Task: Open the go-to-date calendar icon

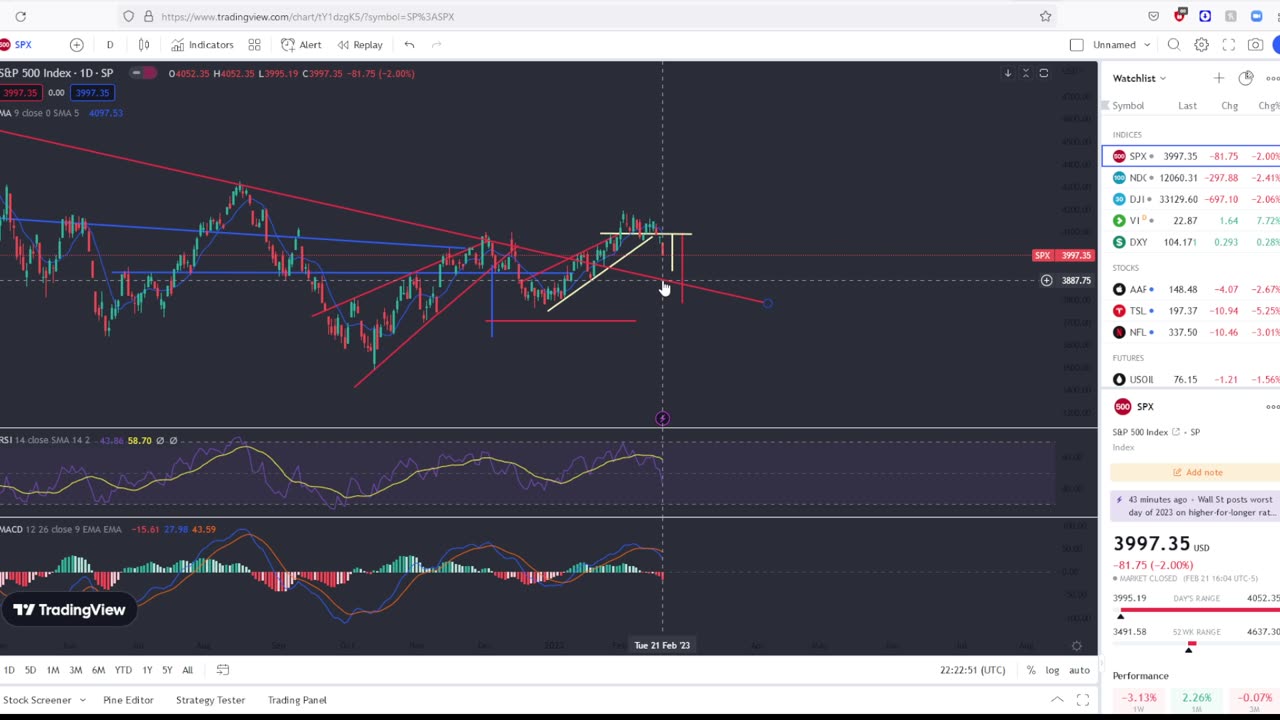Action: coord(223,670)
